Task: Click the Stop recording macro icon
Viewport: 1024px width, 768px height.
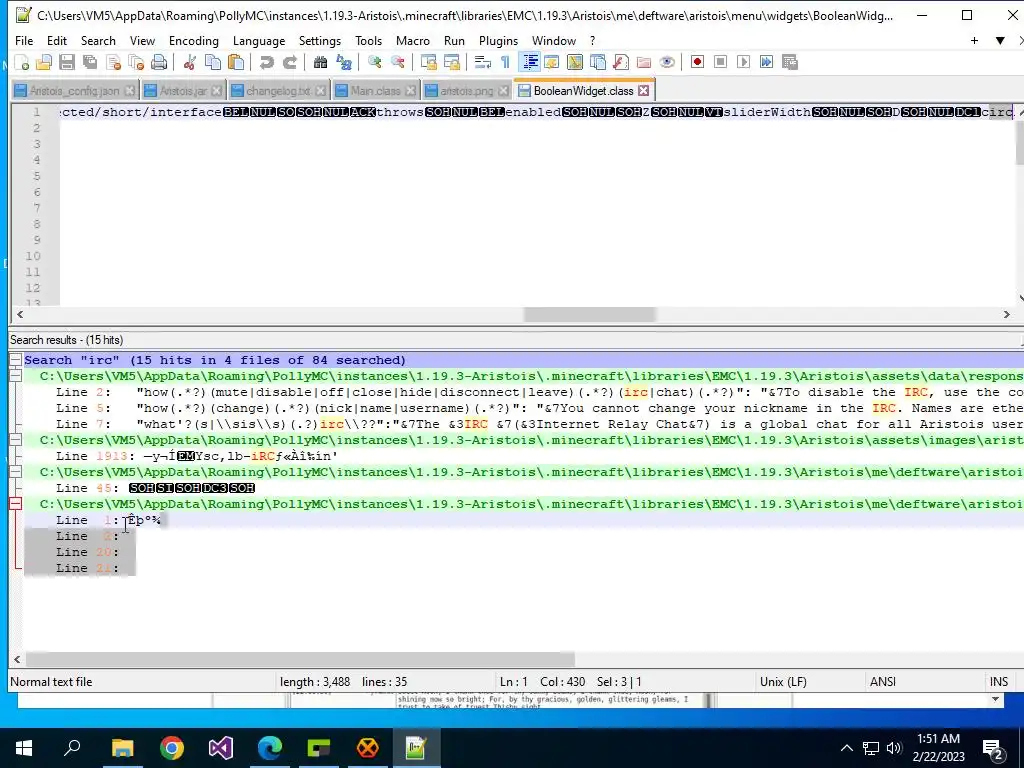Action: pyautogui.click(x=720, y=63)
